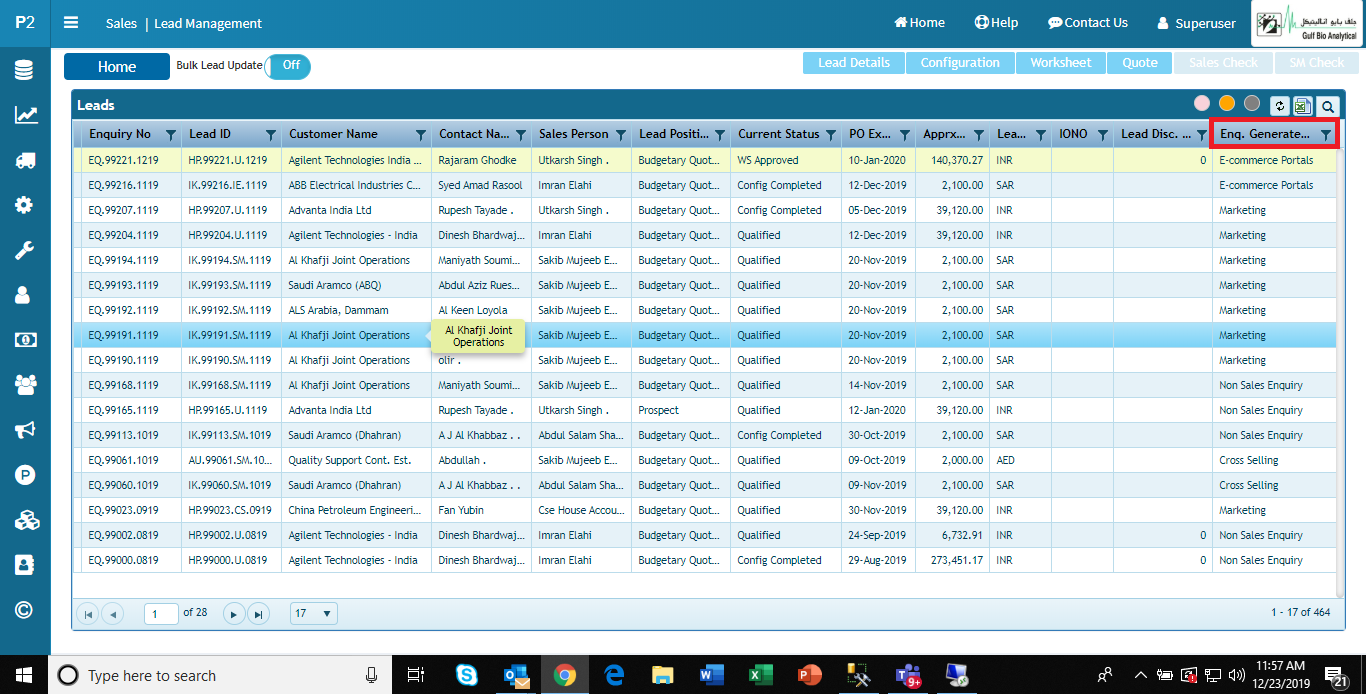Select Quality Support Cont. Est. customer cell
The image size is (1366, 694).
click(356, 460)
